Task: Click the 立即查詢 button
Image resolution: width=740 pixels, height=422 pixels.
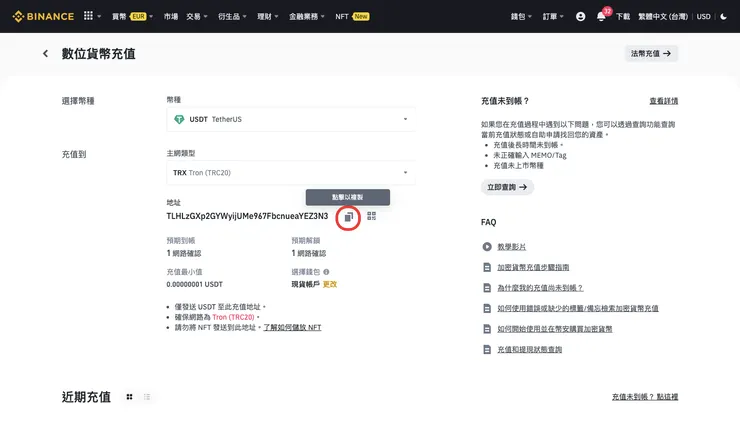Action: (x=507, y=187)
